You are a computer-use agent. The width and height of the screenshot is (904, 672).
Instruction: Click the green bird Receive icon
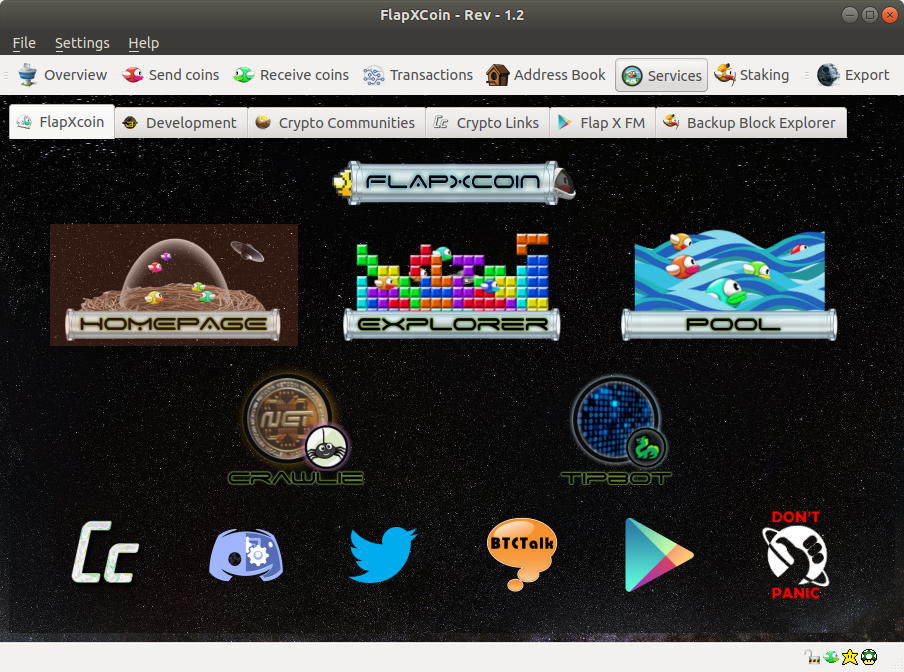(244, 75)
